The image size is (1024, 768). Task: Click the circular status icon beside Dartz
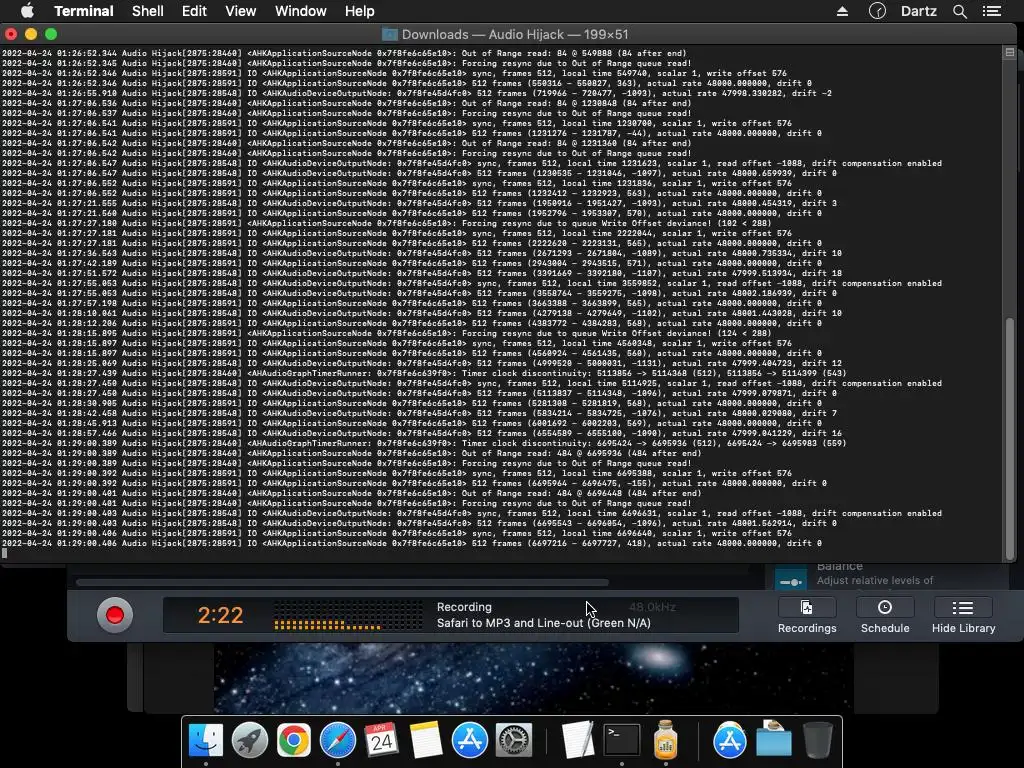click(877, 11)
